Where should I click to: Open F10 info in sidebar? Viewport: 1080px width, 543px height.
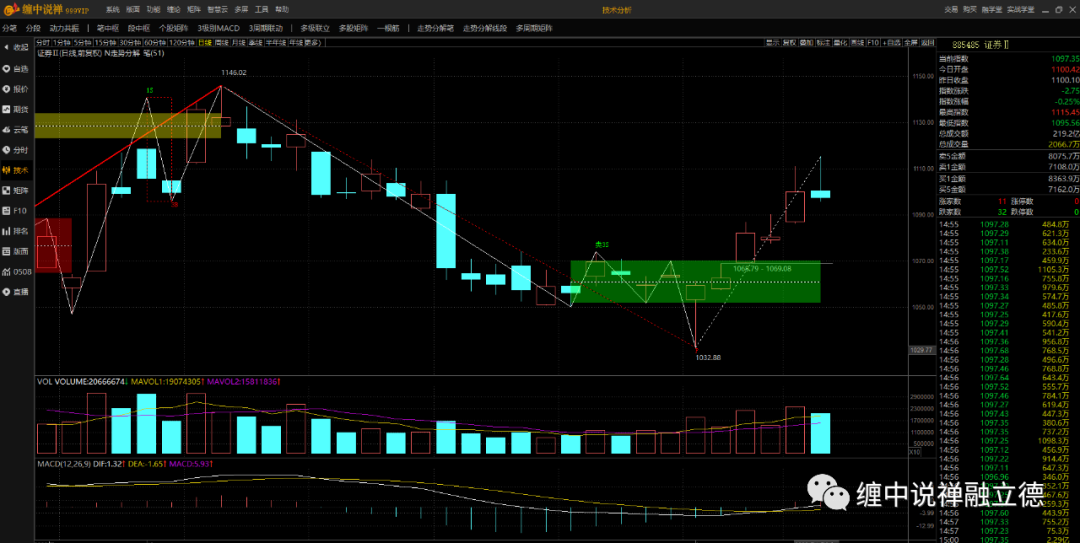[15, 211]
